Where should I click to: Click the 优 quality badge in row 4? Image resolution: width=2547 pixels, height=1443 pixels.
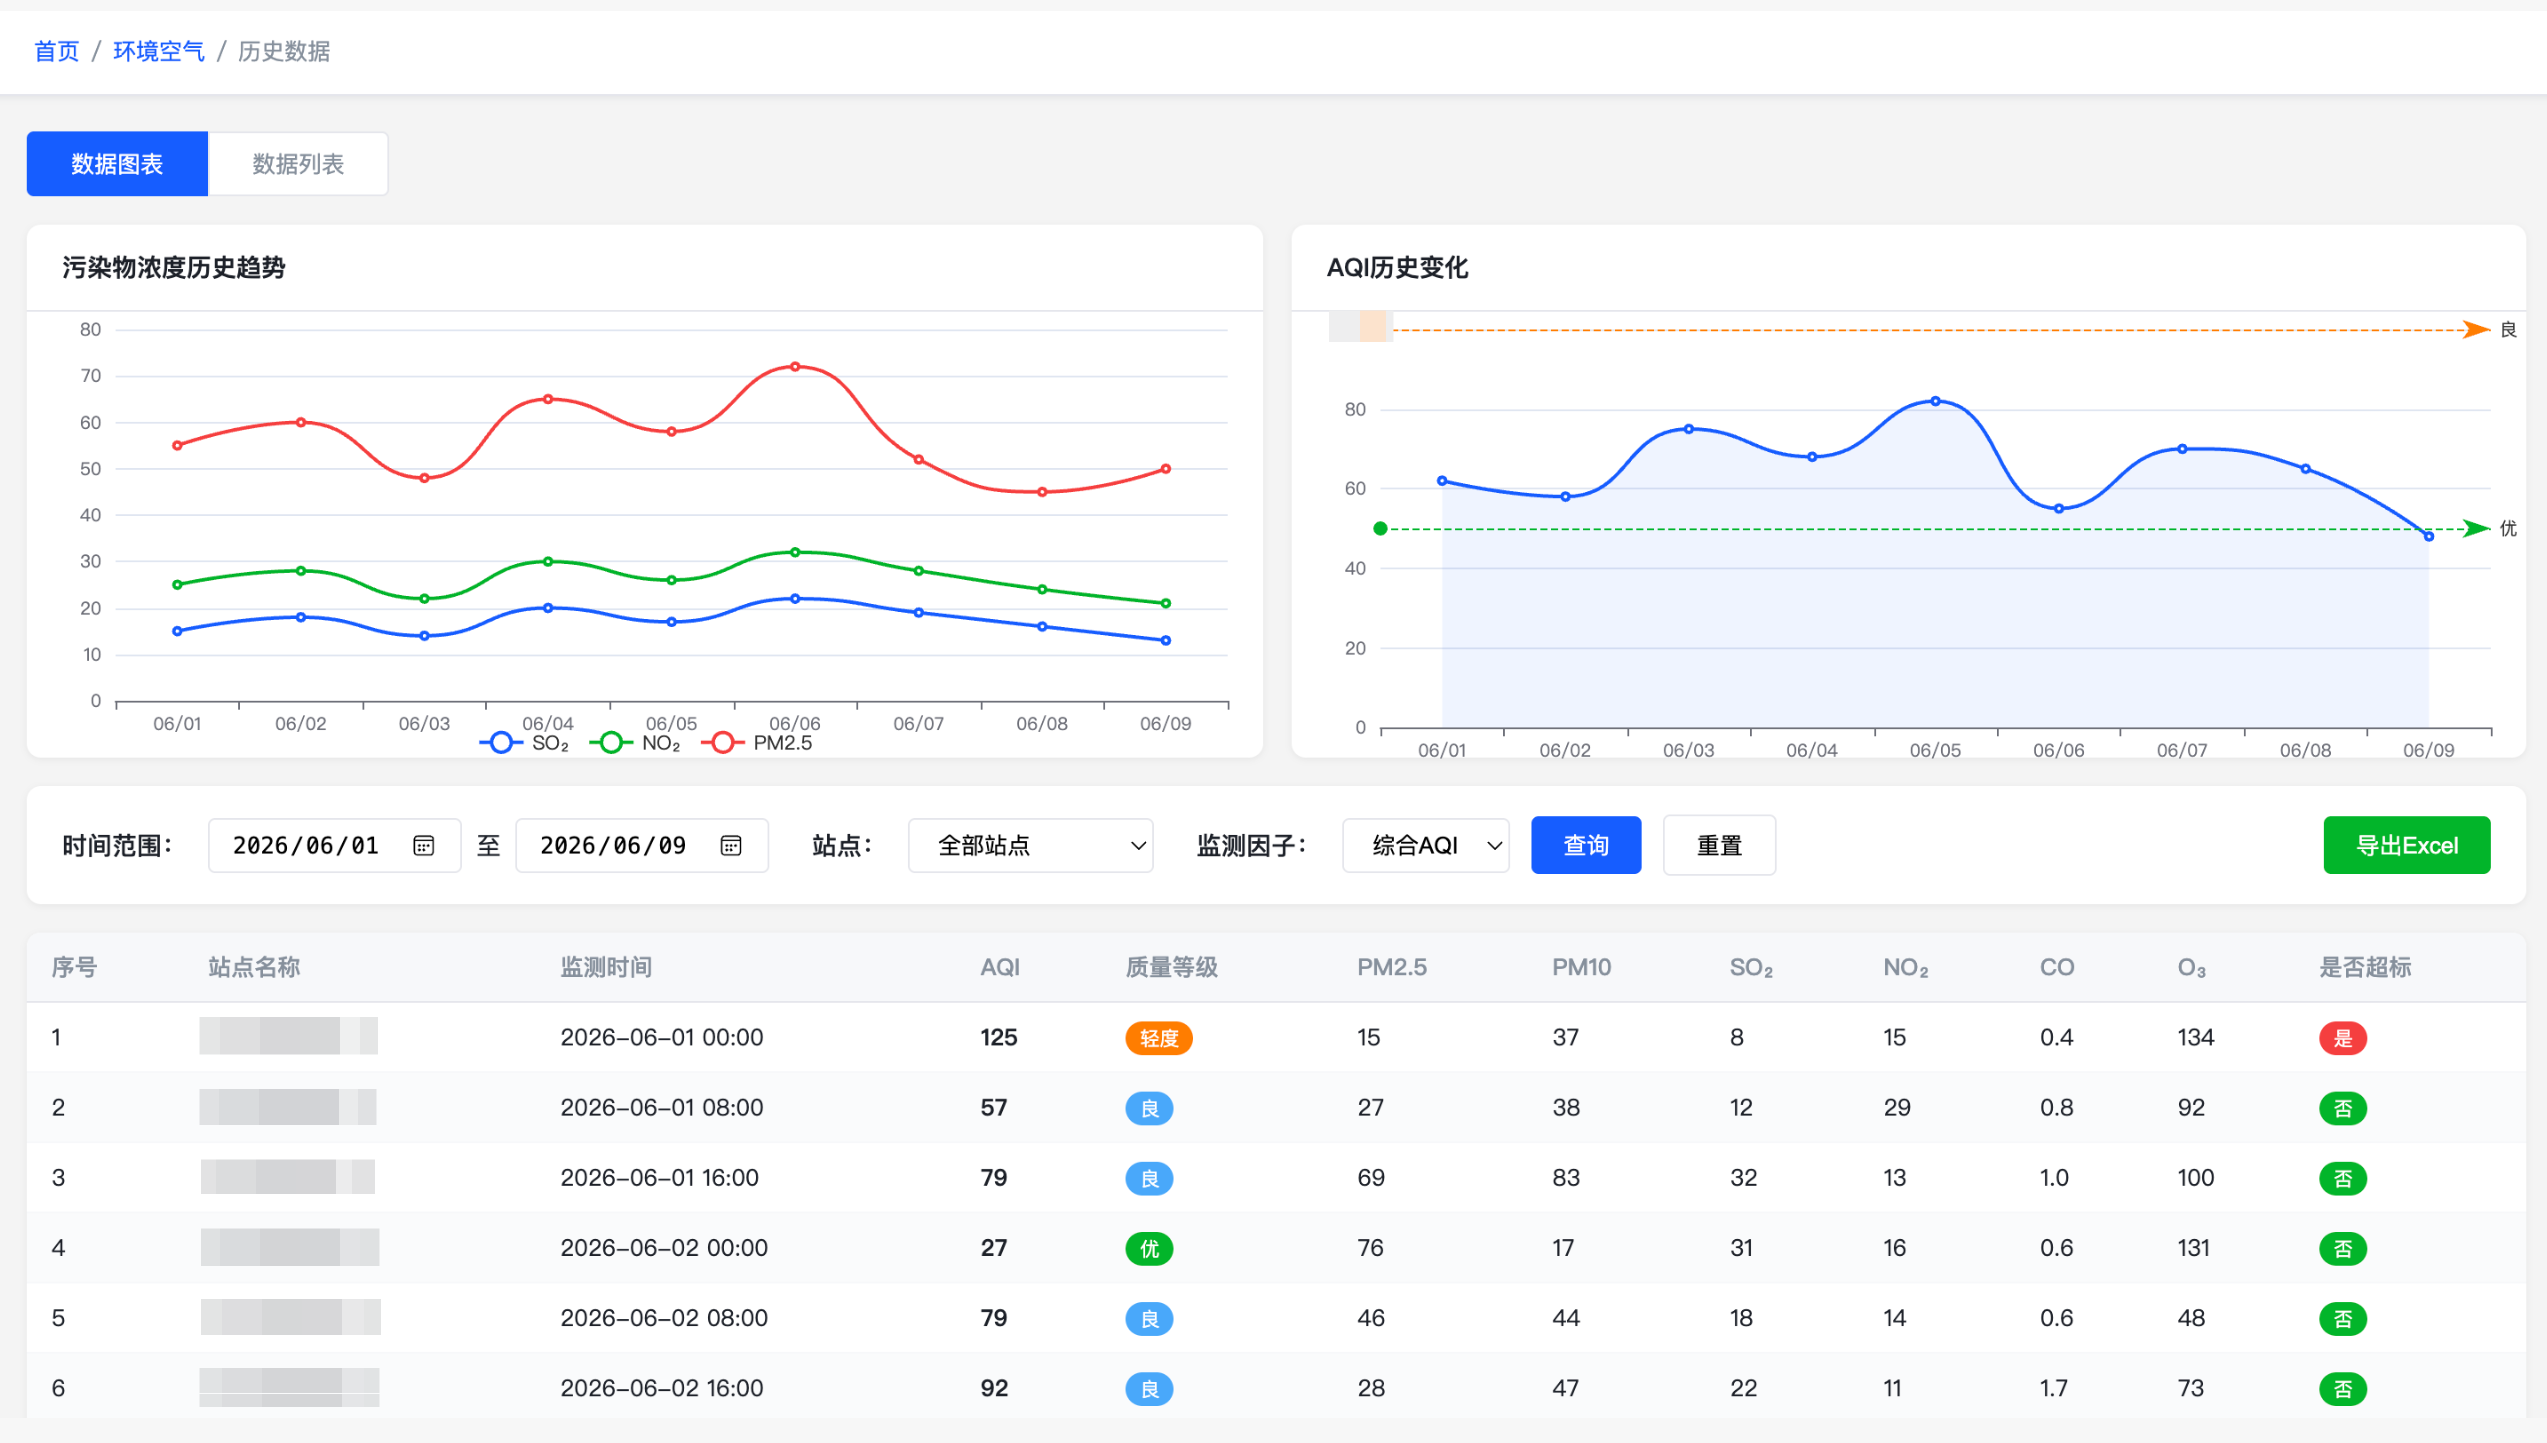pyautogui.click(x=1149, y=1249)
